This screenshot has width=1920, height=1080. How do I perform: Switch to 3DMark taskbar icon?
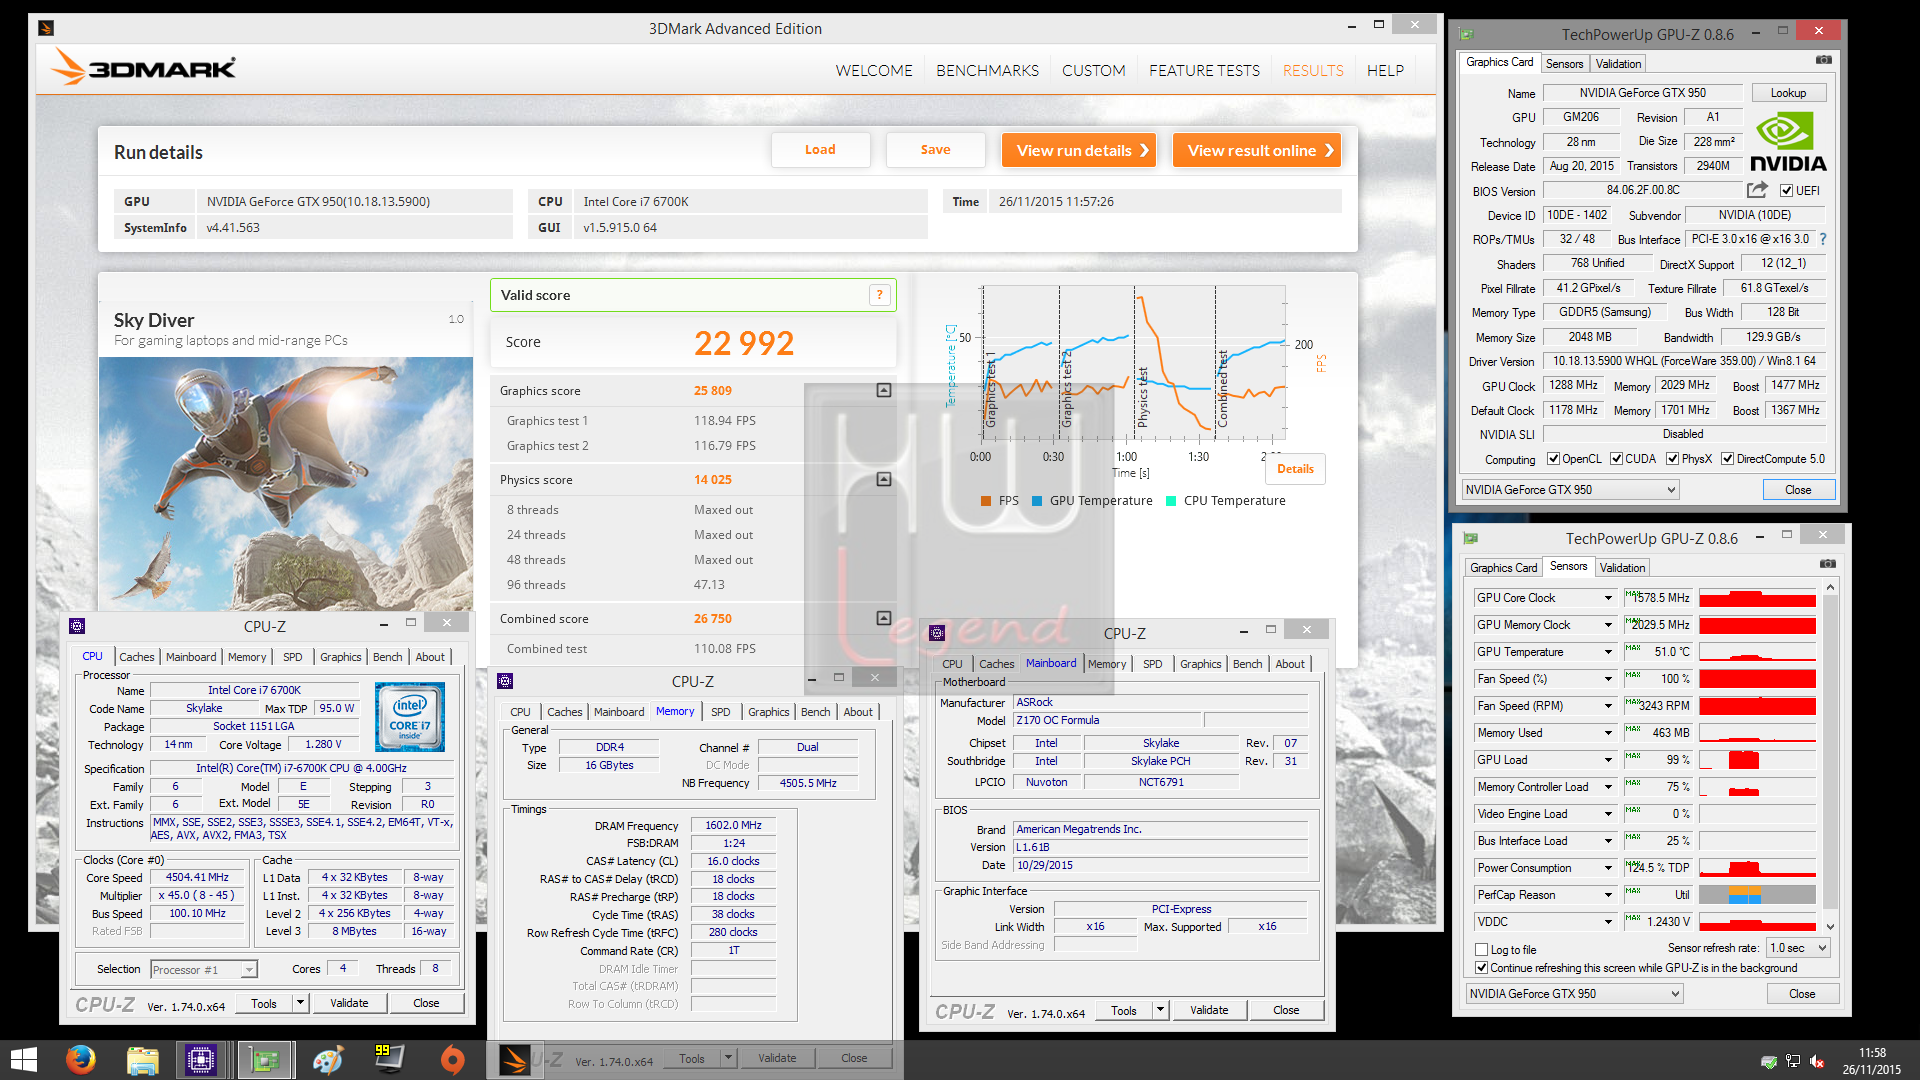click(515, 1059)
